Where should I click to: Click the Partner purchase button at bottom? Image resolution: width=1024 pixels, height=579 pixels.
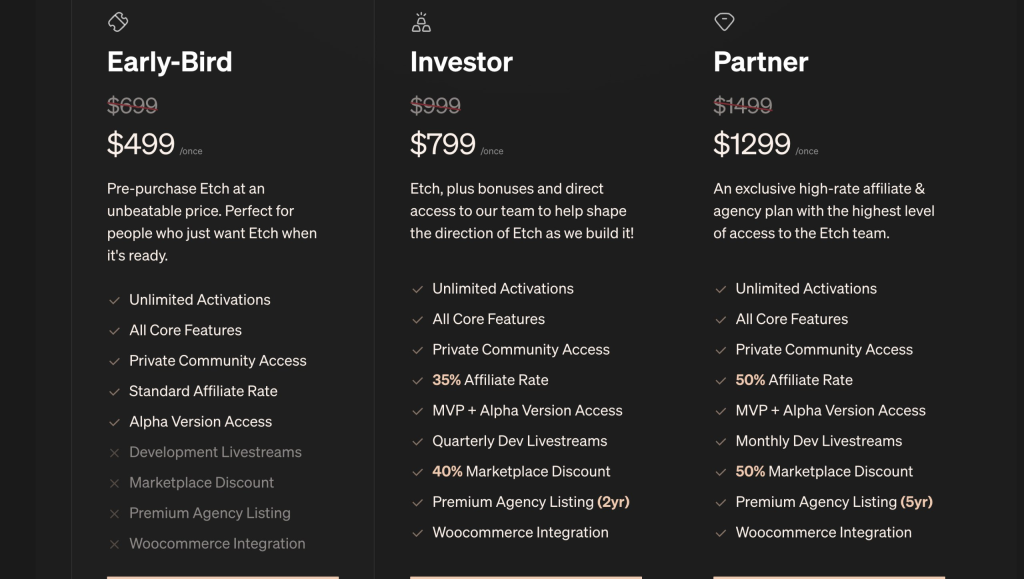tap(829, 577)
